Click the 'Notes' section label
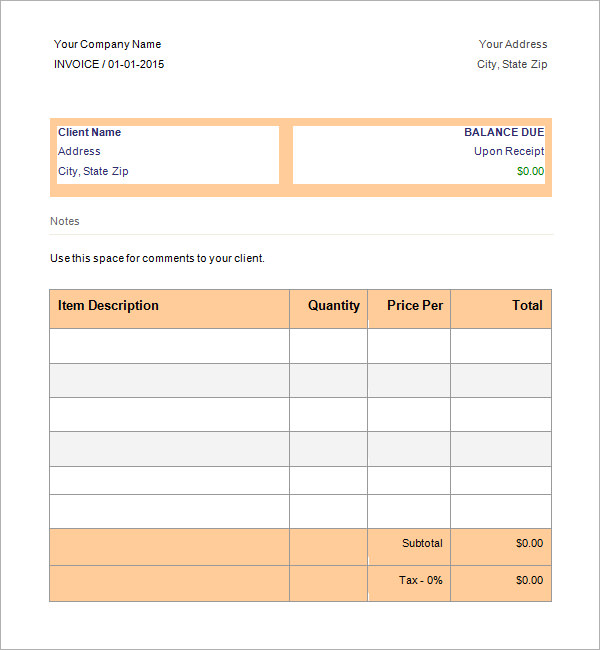The width and height of the screenshot is (600, 650). click(65, 221)
